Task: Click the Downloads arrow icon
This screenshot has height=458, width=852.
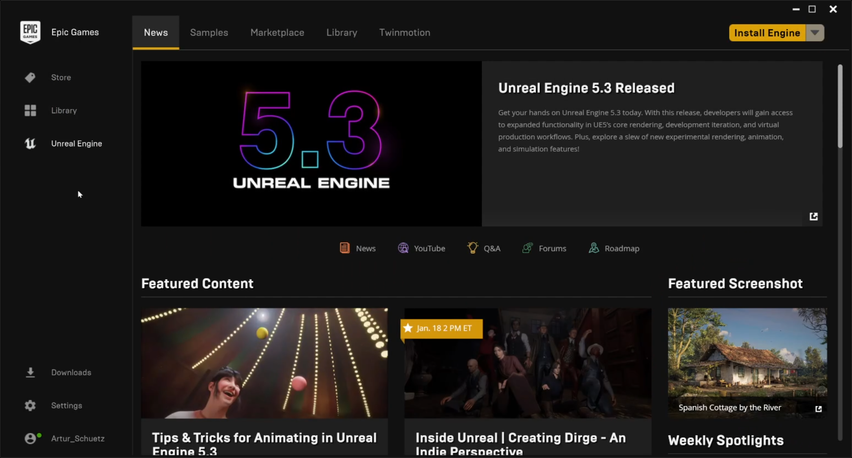Action: [30, 373]
